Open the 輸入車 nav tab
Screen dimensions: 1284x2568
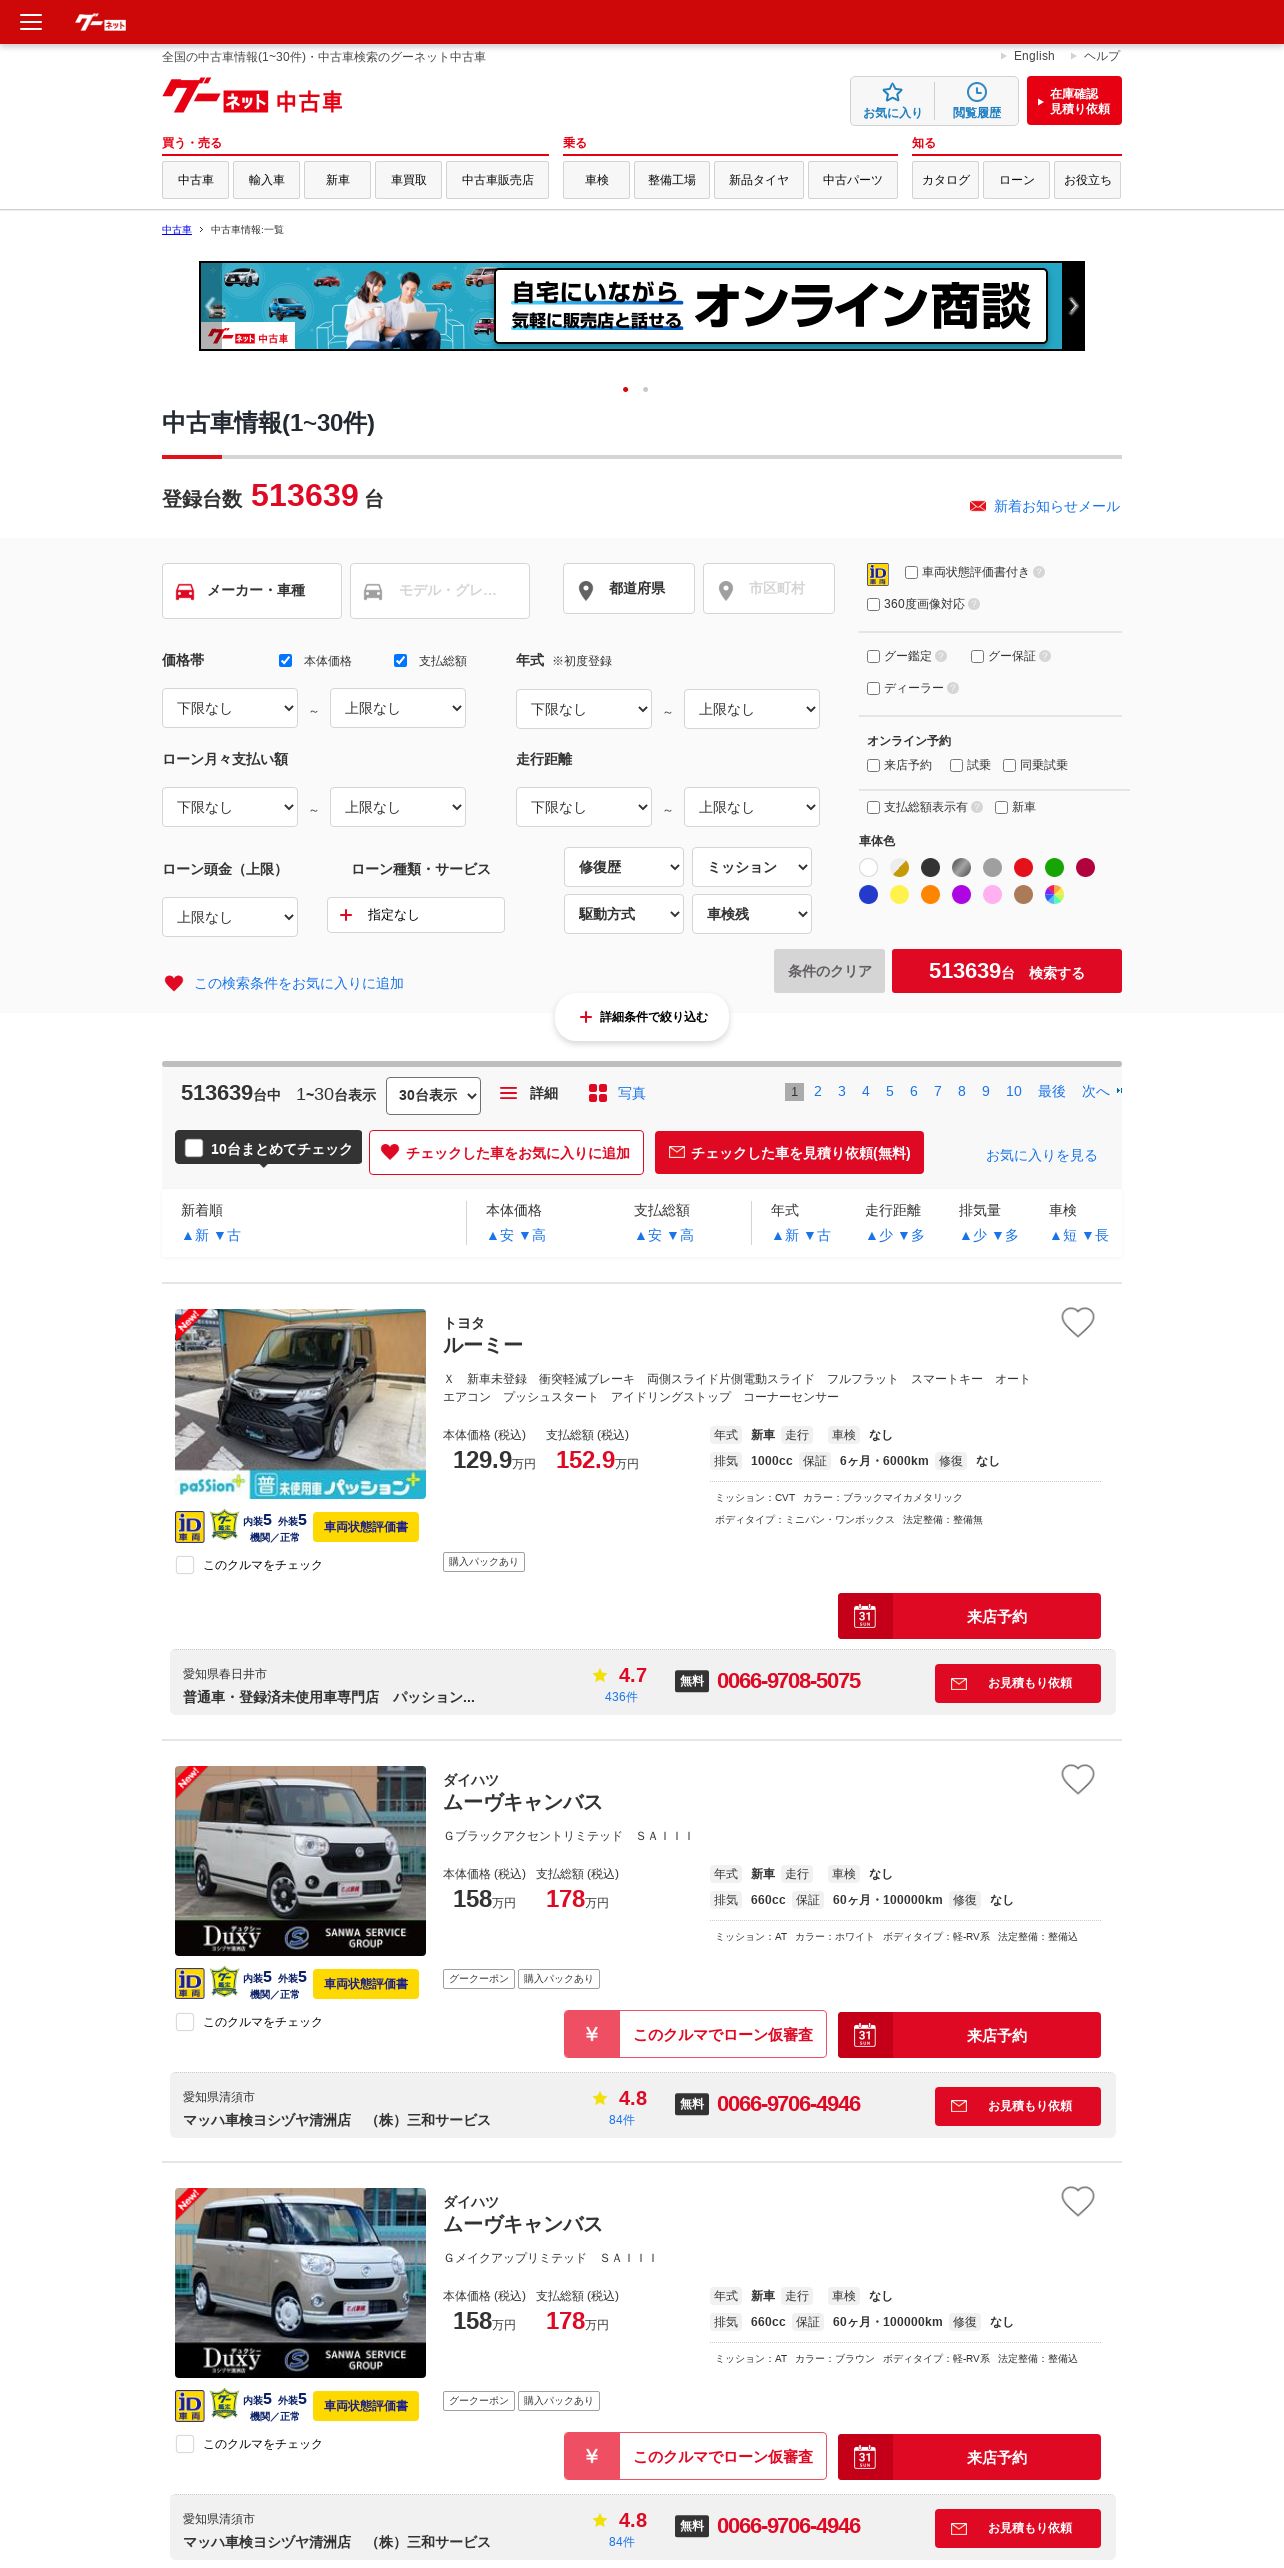pos(266,180)
